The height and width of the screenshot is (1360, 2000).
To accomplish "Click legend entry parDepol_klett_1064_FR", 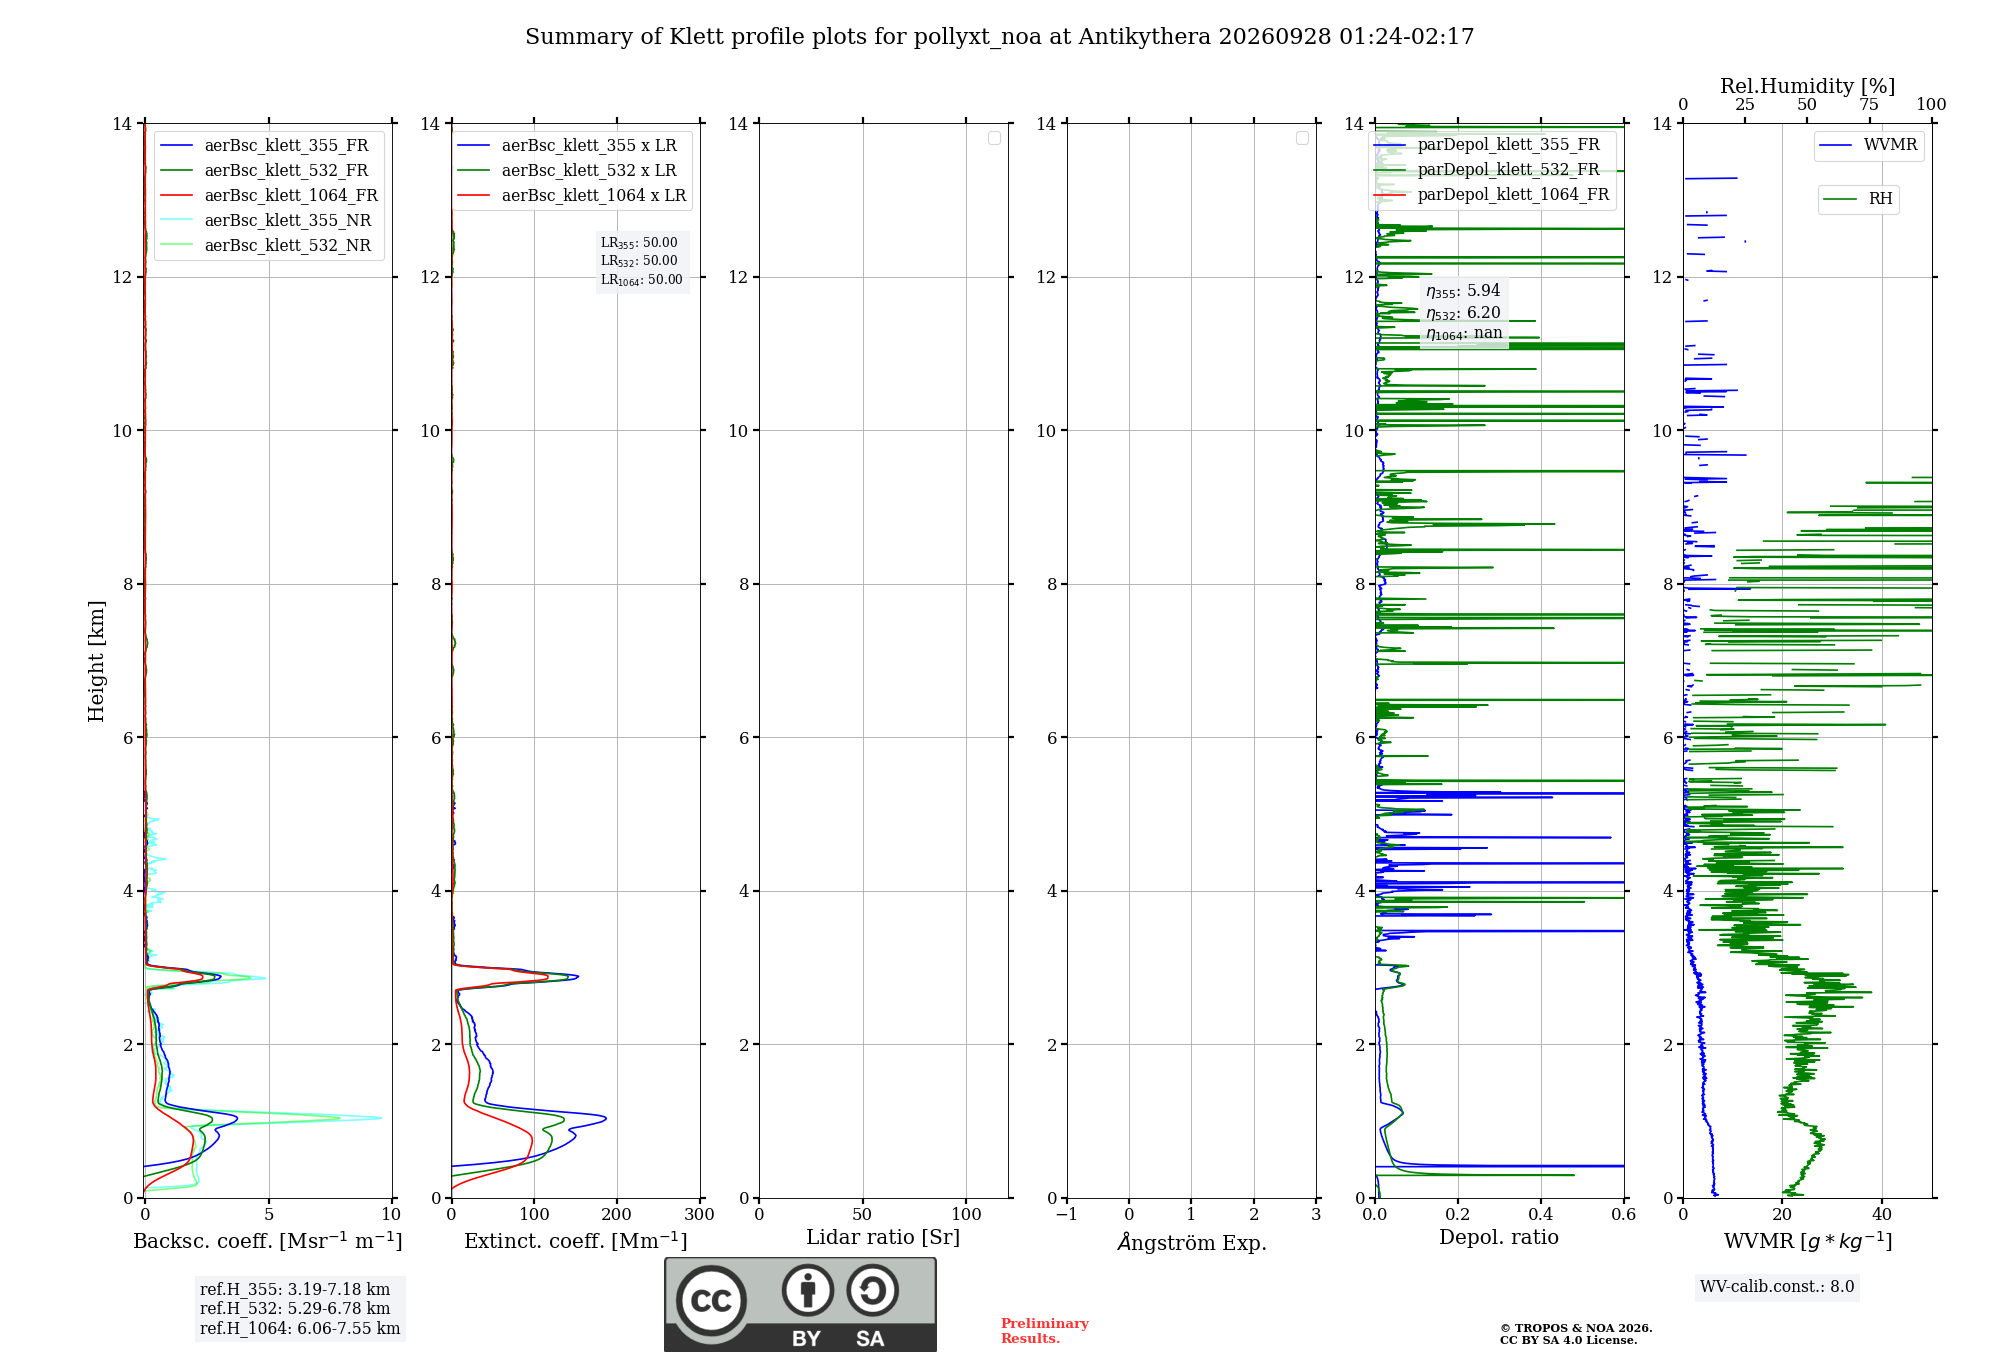I will click(1492, 194).
